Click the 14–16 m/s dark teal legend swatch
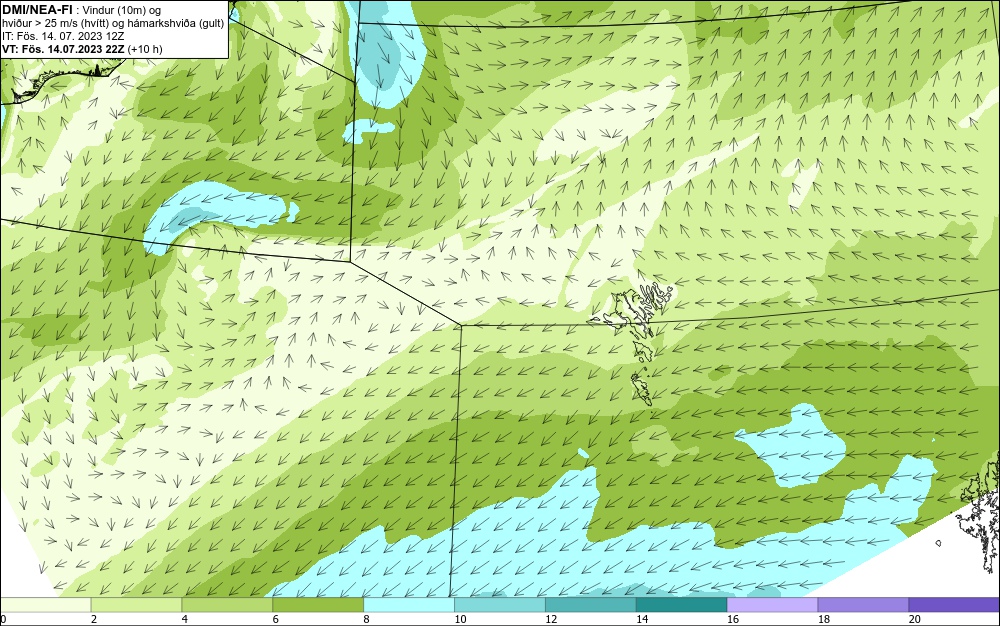Screen dimensions: 1000x626 (x=681, y=605)
